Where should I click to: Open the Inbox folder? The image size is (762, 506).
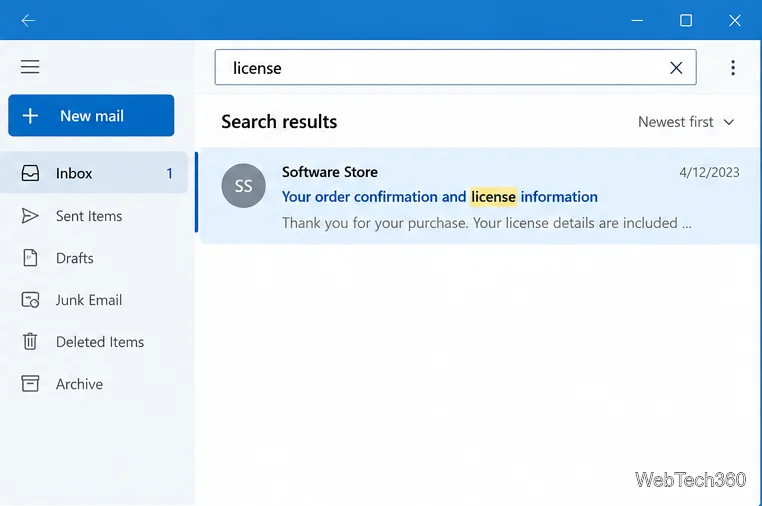point(94,173)
